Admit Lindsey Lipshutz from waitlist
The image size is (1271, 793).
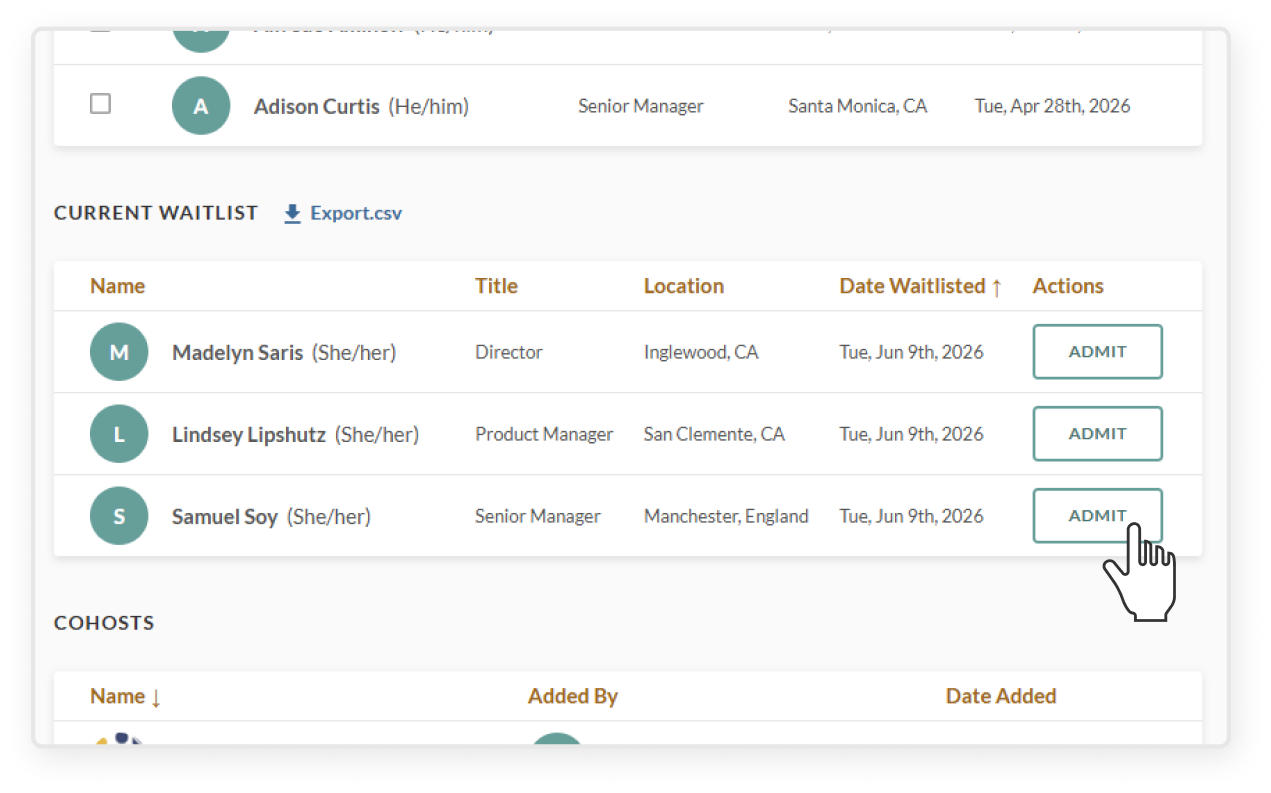click(x=1097, y=434)
